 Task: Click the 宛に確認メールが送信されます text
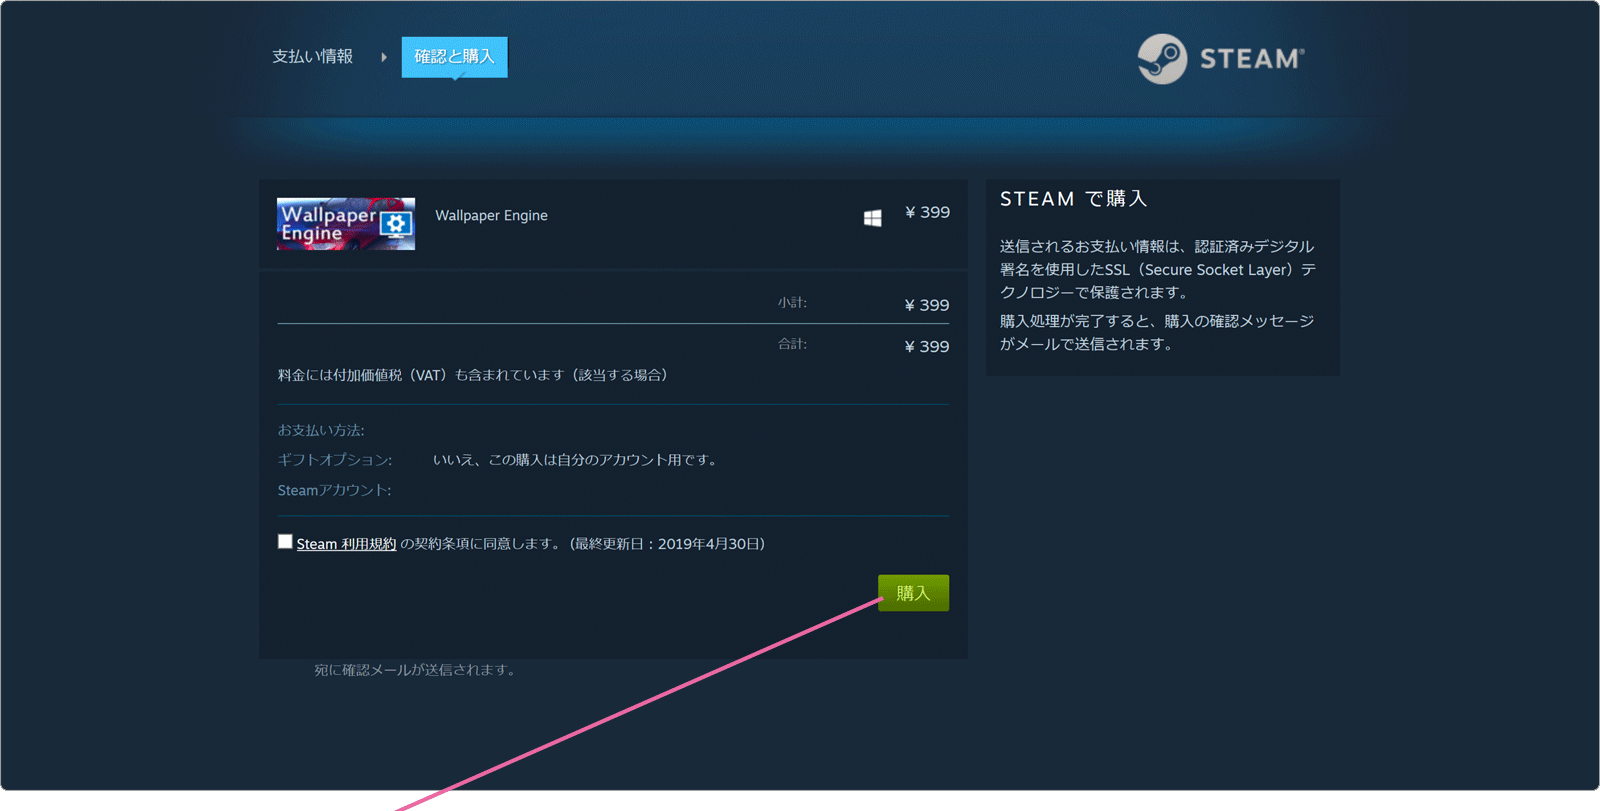[x=417, y=670]
